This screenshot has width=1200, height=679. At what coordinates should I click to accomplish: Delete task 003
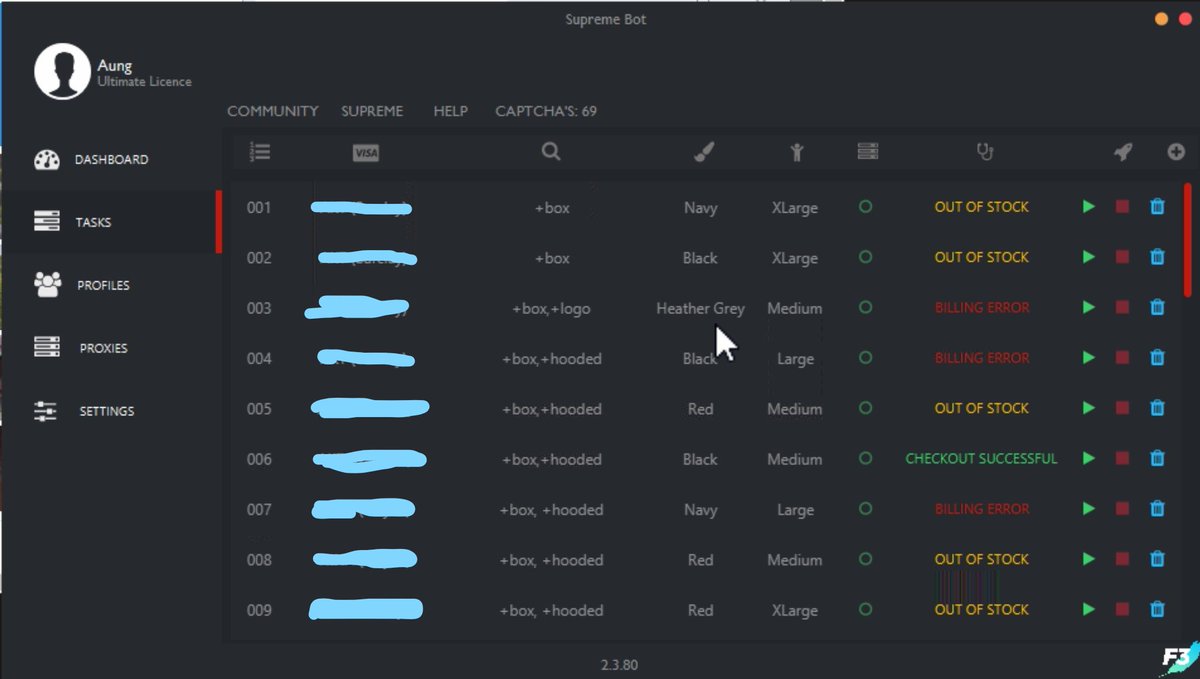click(x=1157, y=307)
